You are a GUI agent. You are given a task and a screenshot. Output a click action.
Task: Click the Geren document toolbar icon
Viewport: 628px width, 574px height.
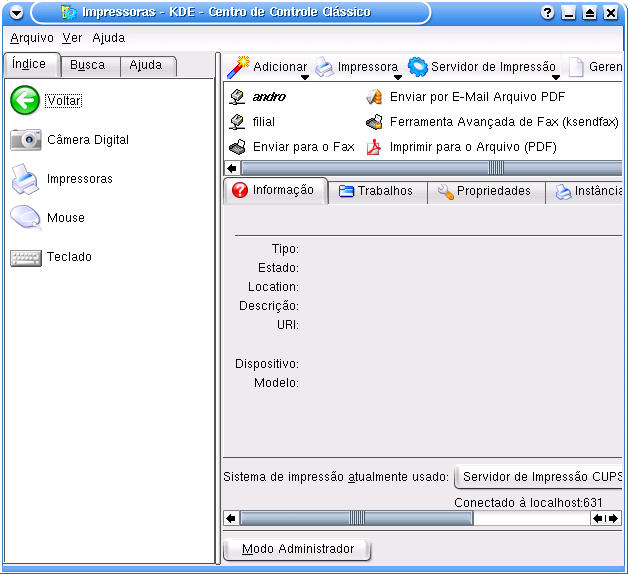click(576, 67)
